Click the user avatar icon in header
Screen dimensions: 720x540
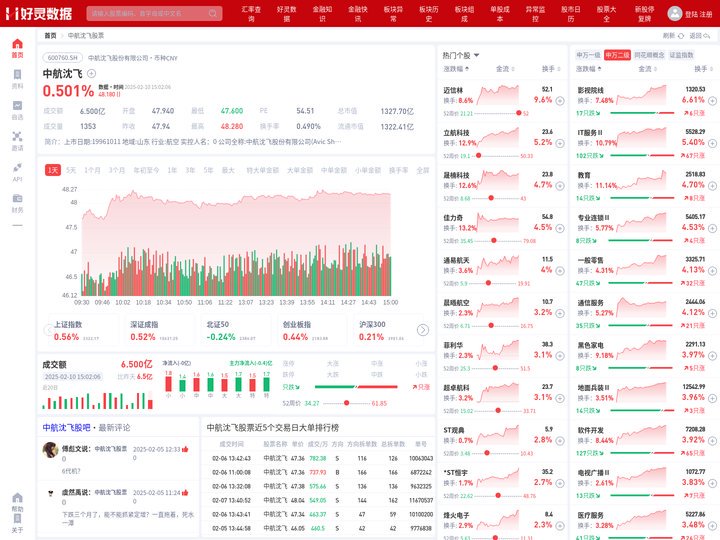point(675,13)
